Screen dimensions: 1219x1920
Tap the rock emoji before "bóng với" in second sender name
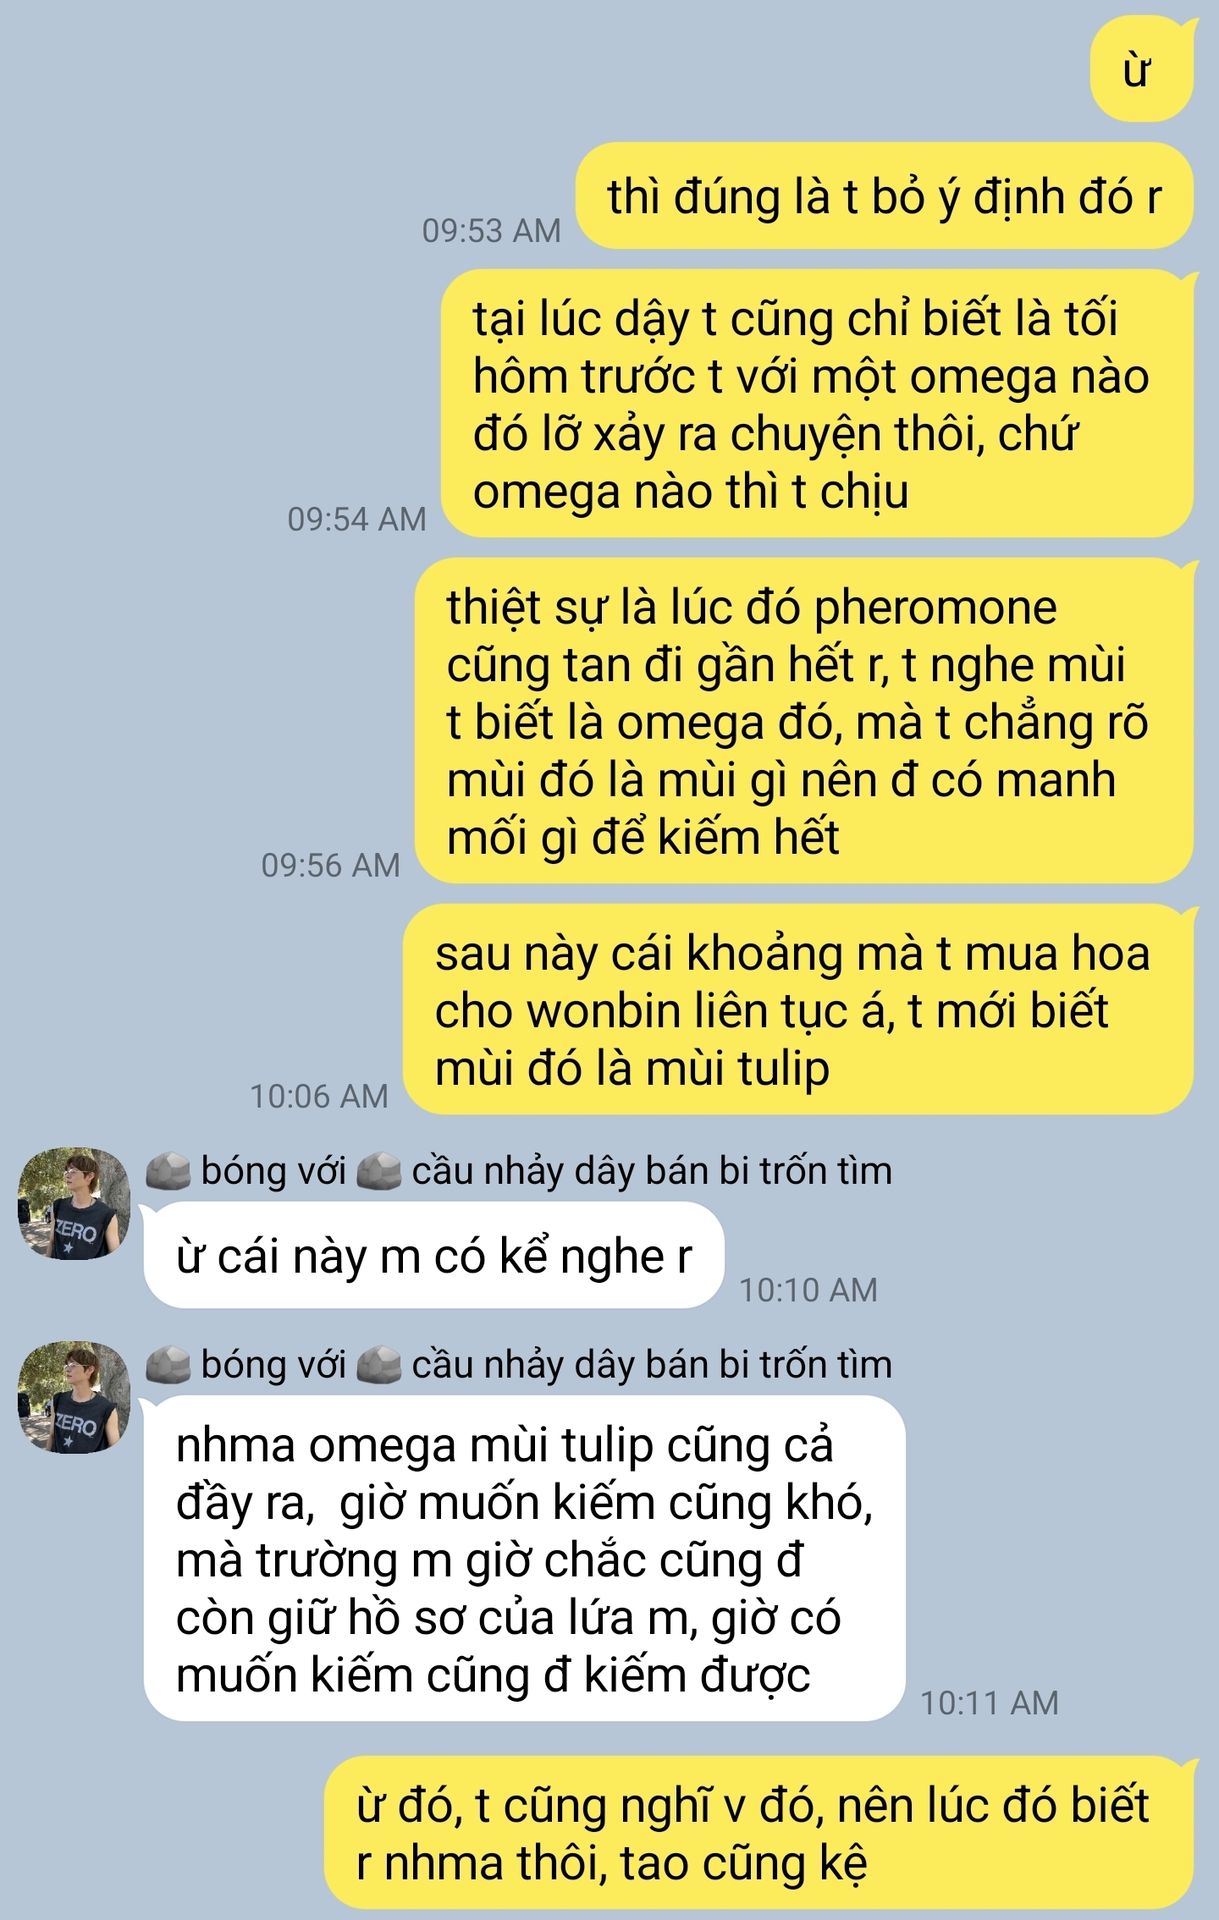coord(168,1365)
